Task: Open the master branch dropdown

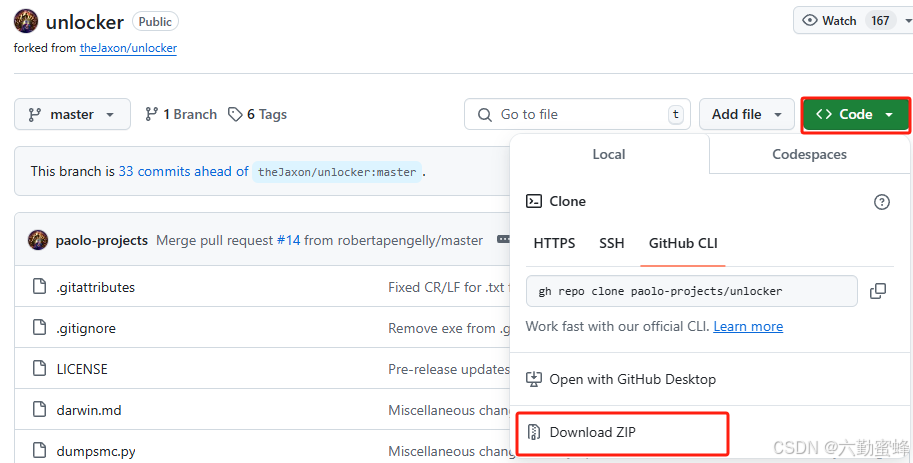Action: tap(72, 114)
